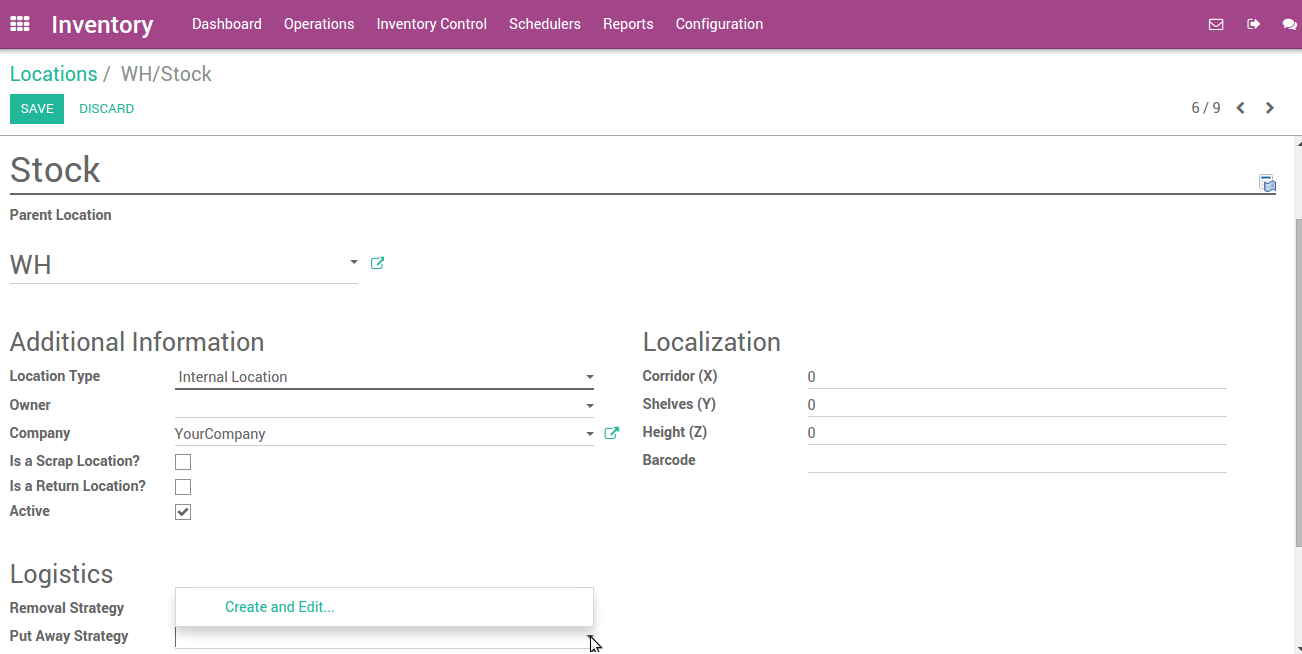1302x654 pixels.
Task: Open the applications grid menu
Action: 19,23
